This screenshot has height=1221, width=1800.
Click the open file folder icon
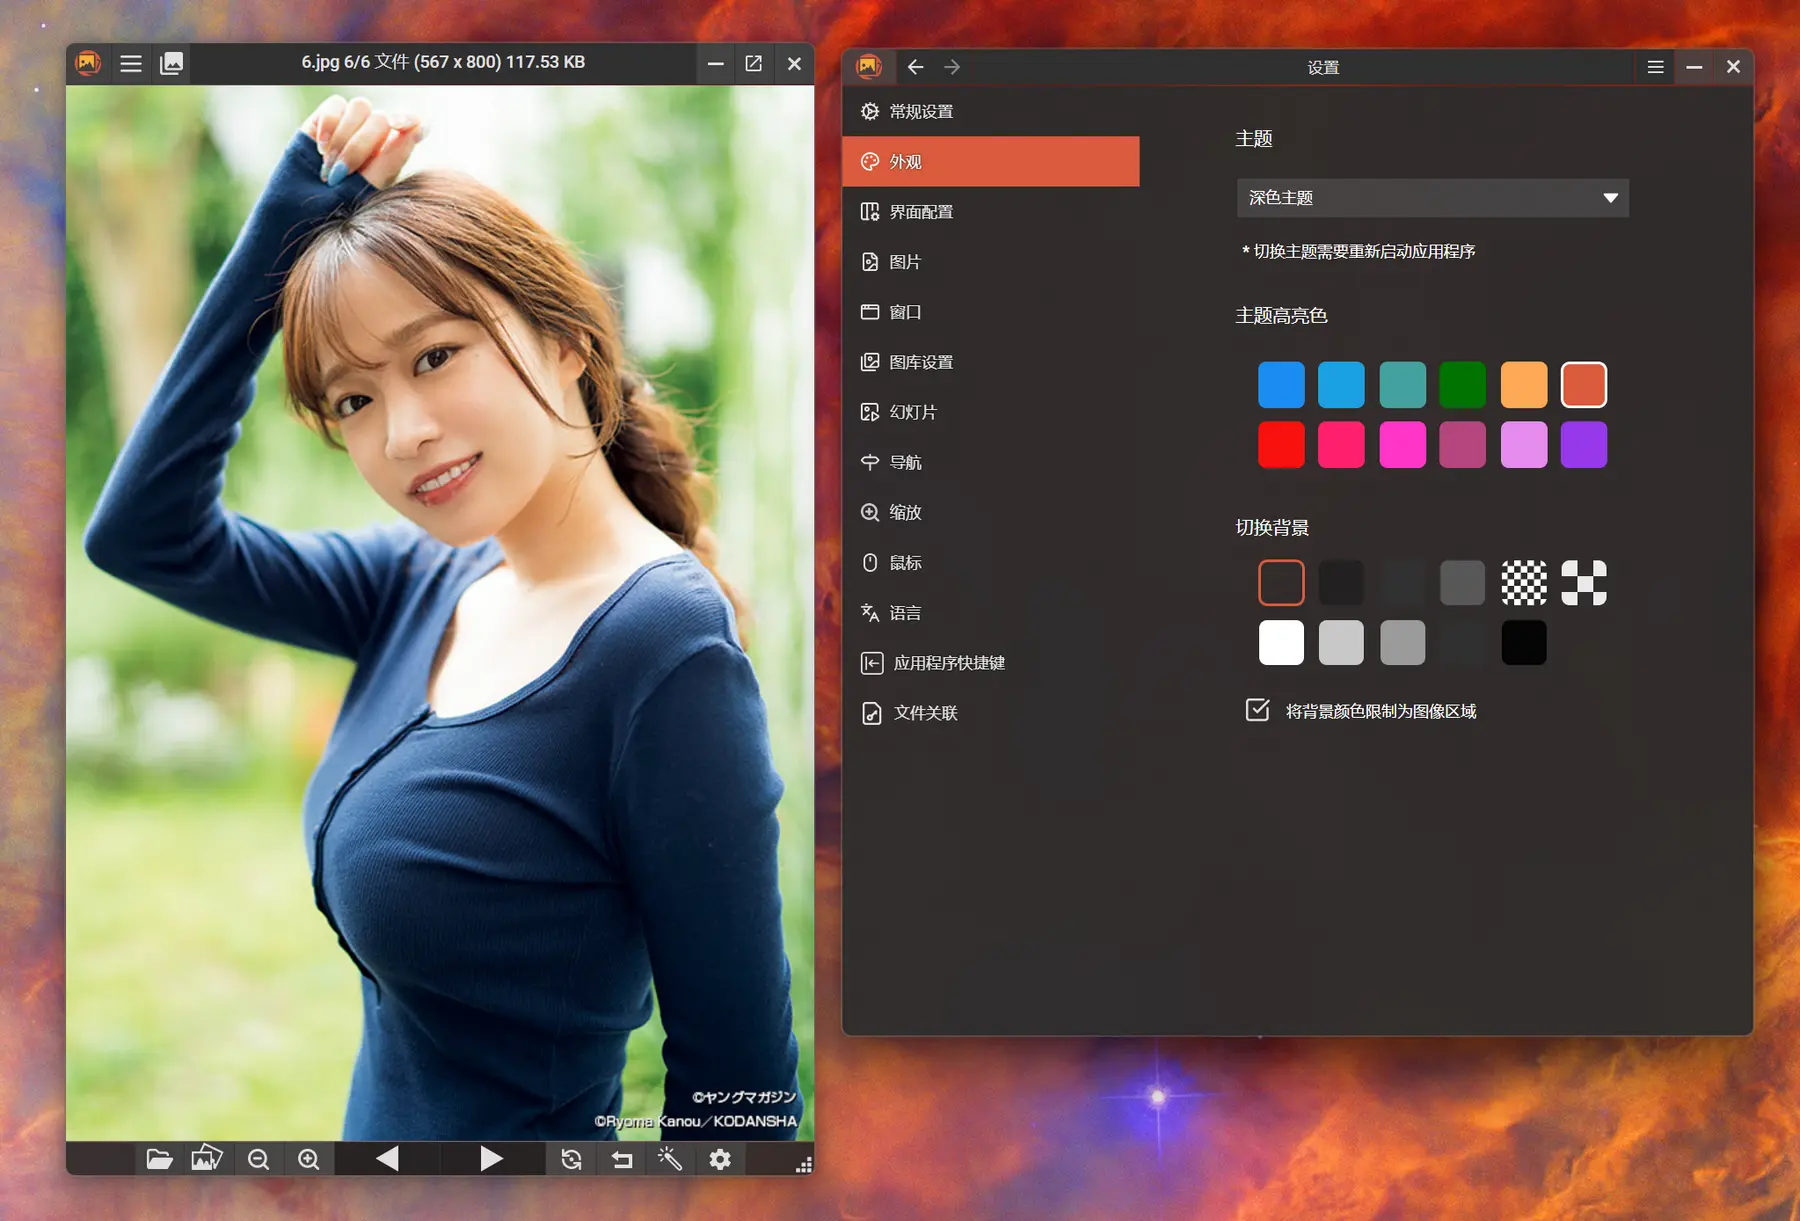(159, 1159)
